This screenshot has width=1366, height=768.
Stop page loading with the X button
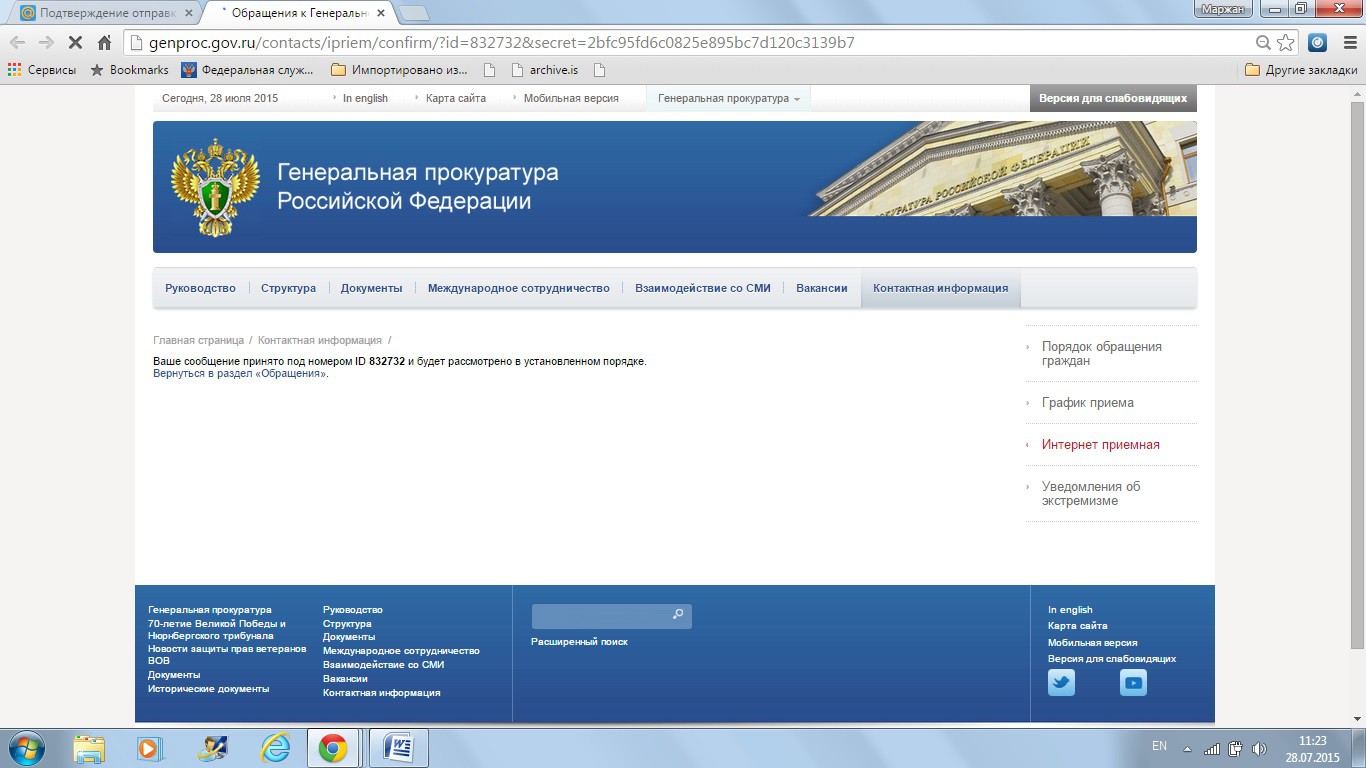tap(75, 43)
